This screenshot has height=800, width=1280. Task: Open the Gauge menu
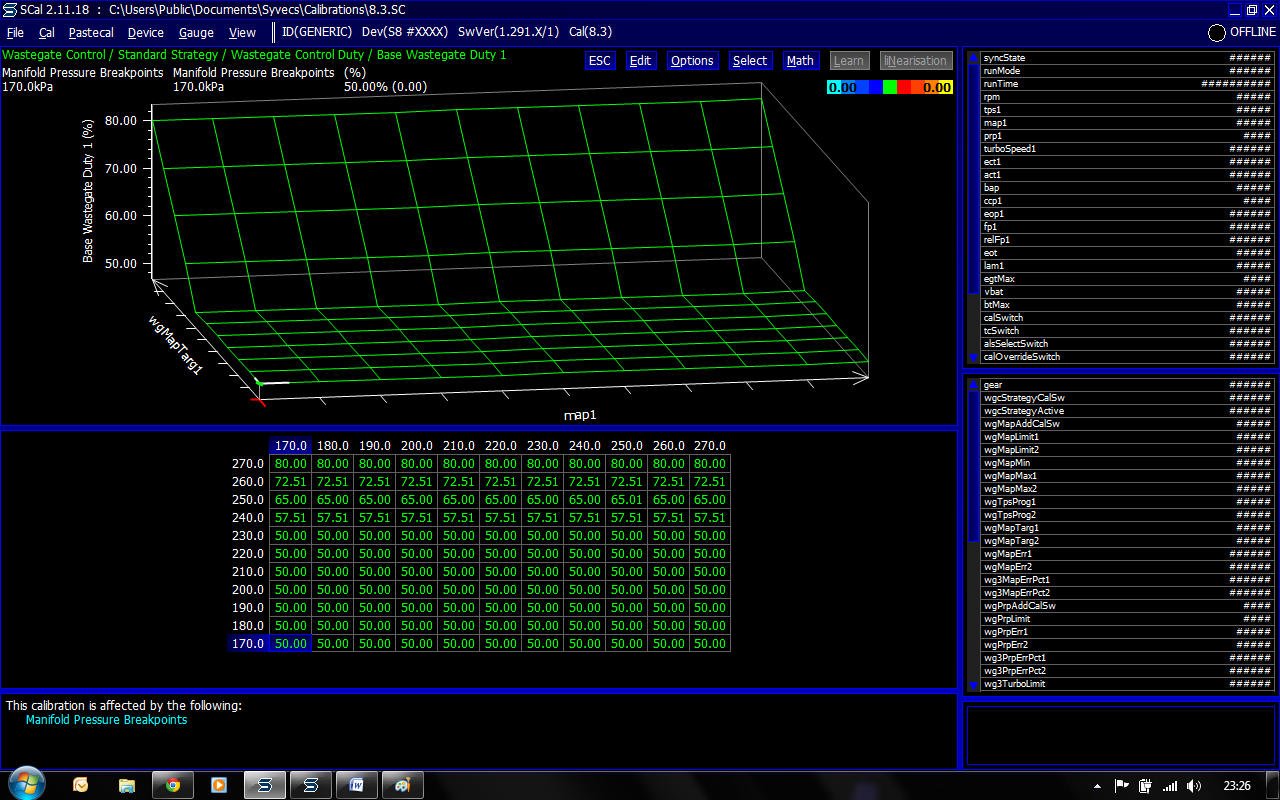(196, 32)
